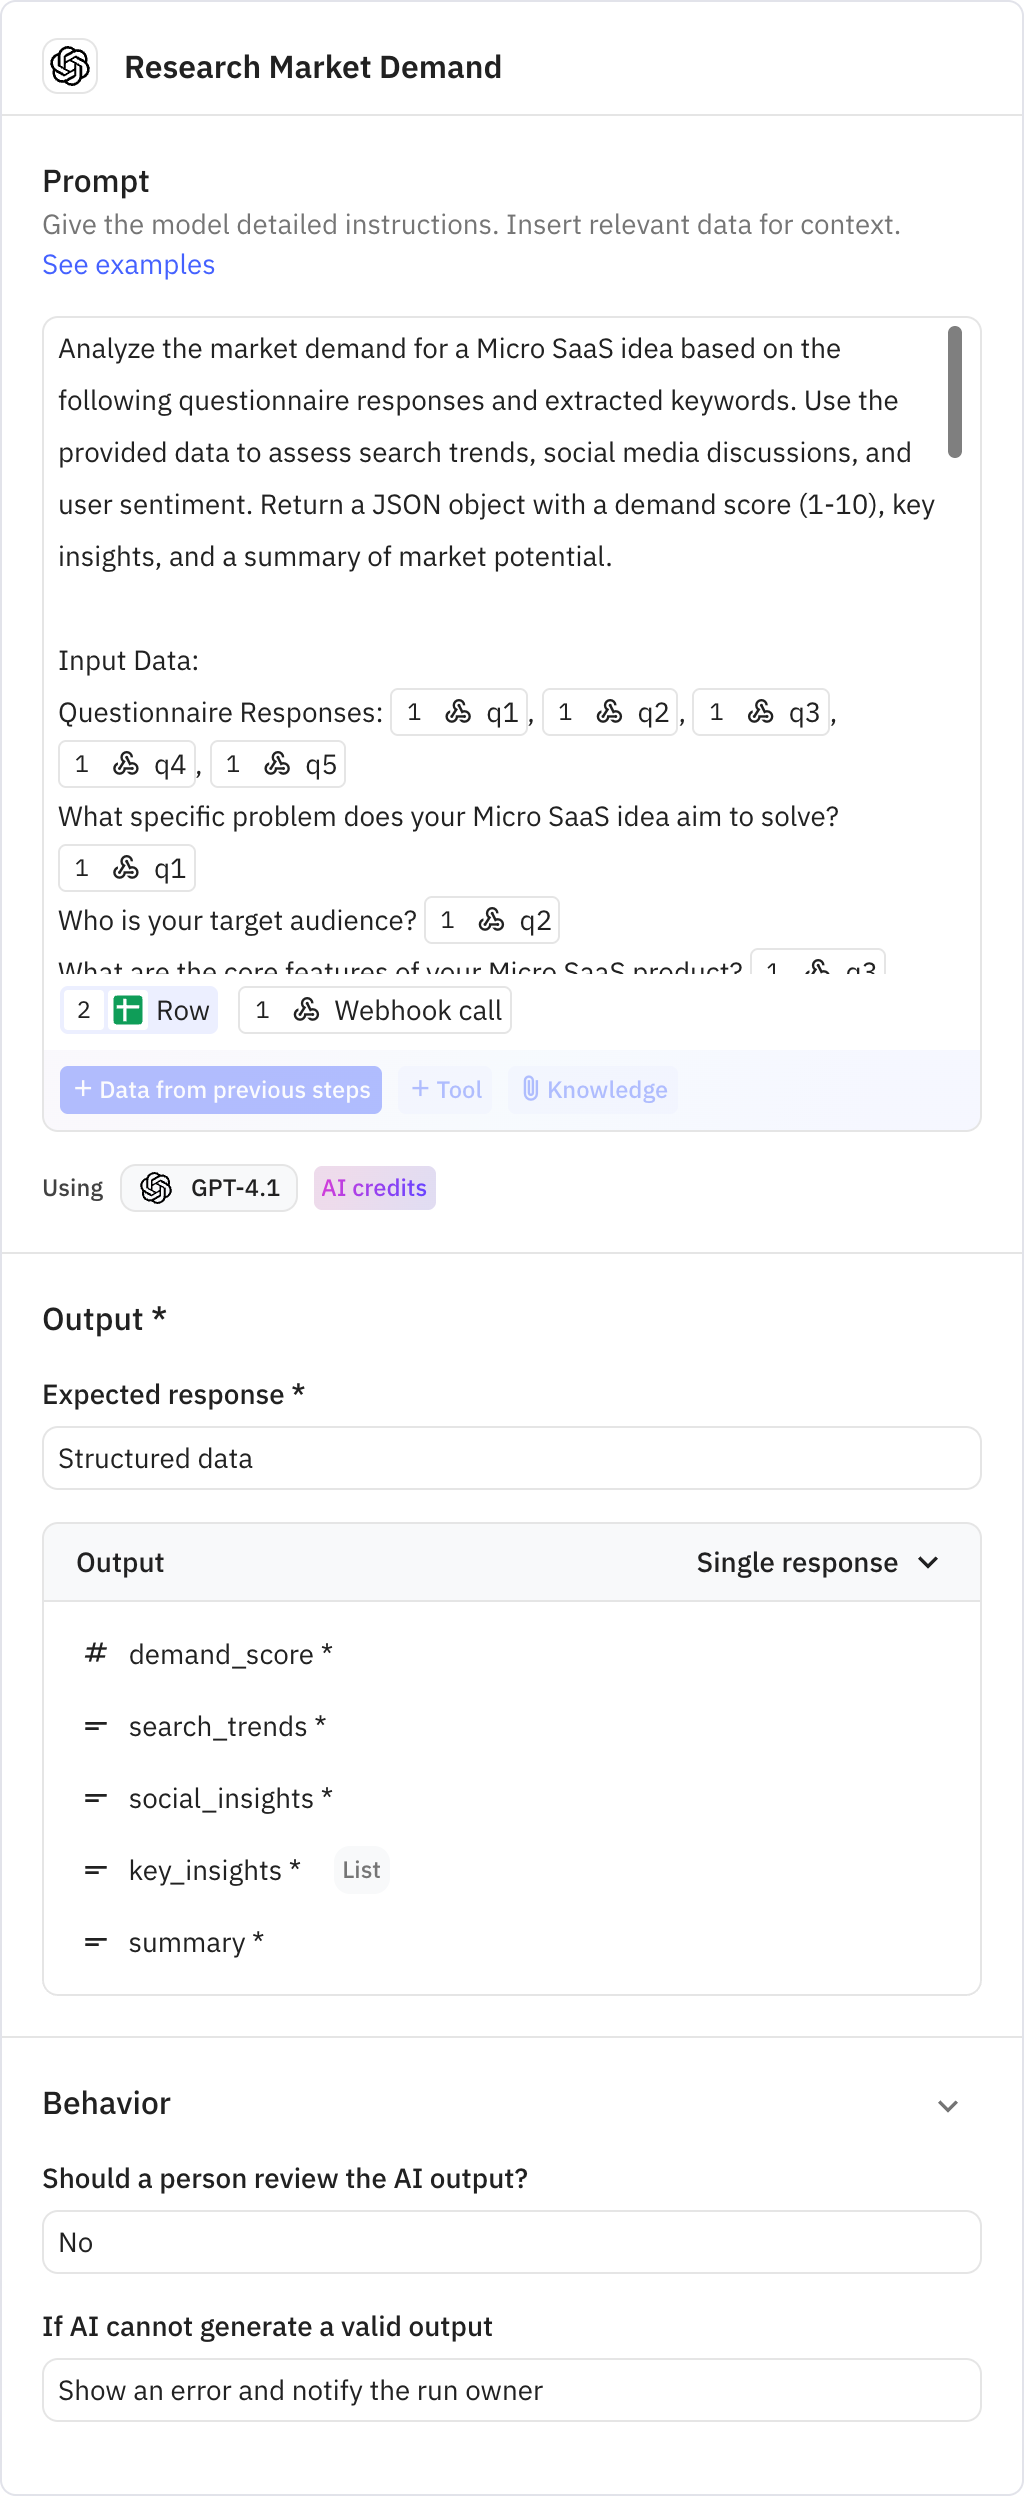Click the text type icon beside search_trends
Viewport: 1024px width, 2496px height.
(x=95, y=1725)
